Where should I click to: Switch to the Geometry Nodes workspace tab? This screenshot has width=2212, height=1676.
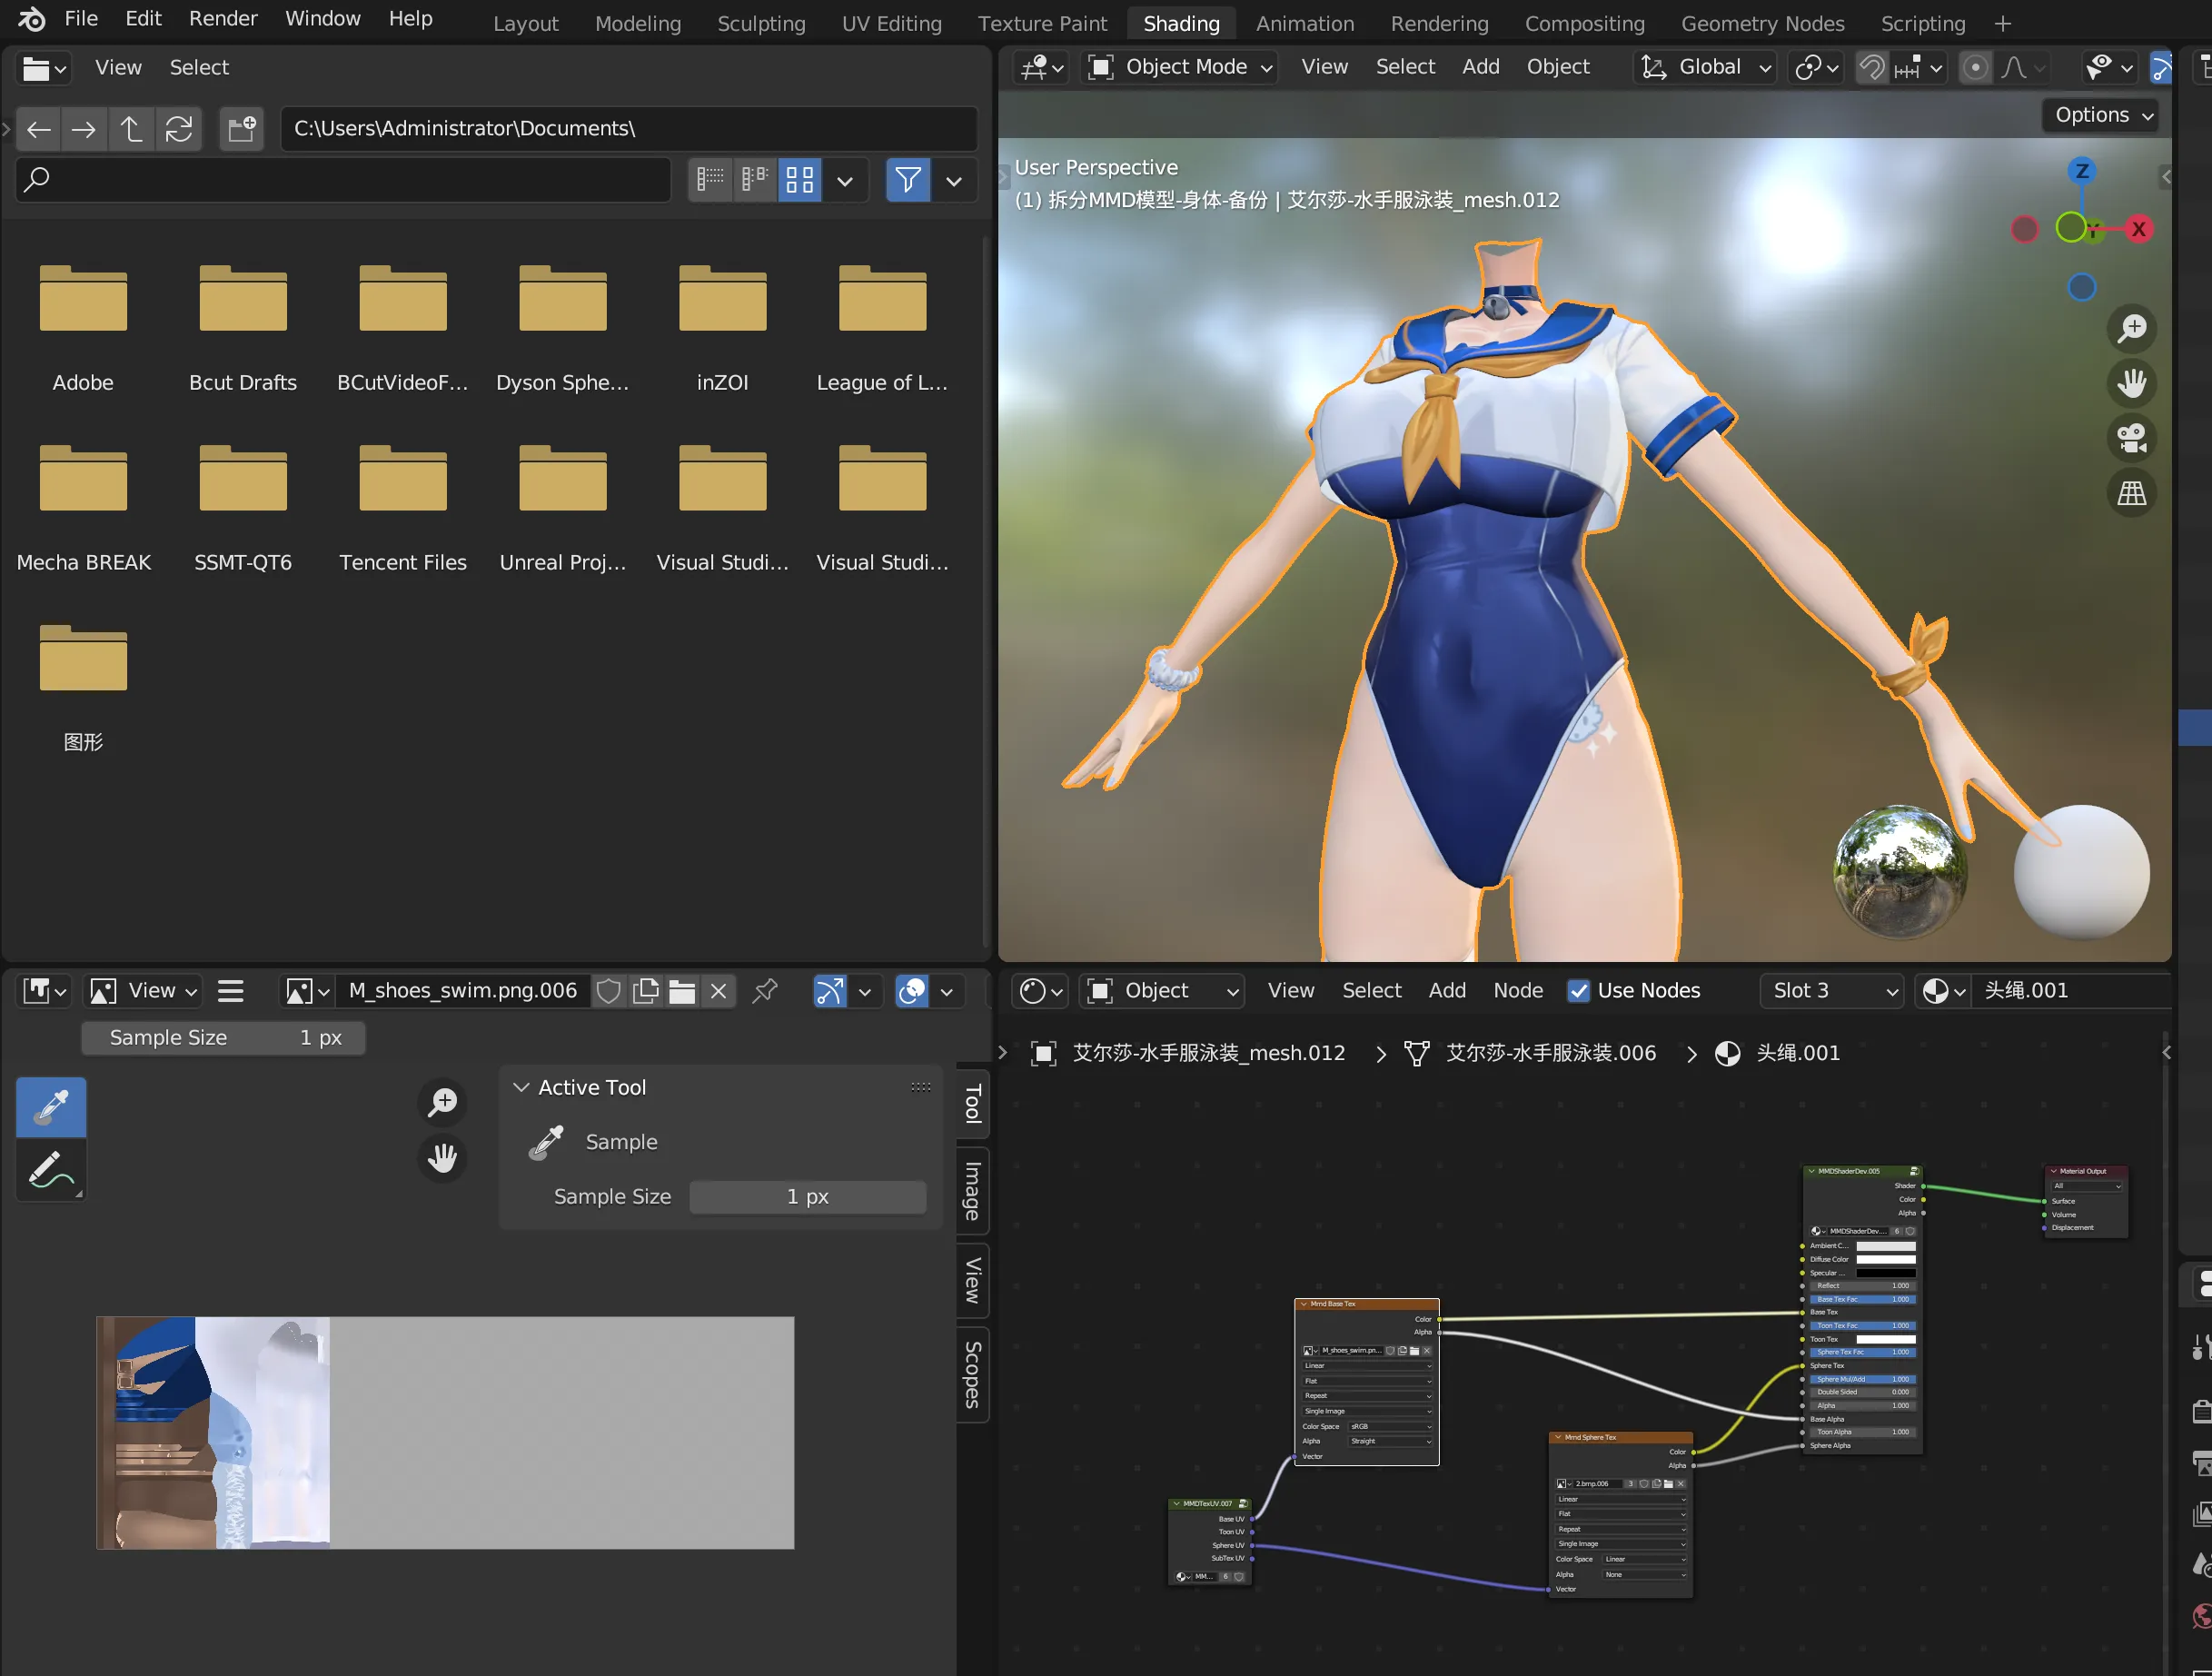pos(1763,23)
